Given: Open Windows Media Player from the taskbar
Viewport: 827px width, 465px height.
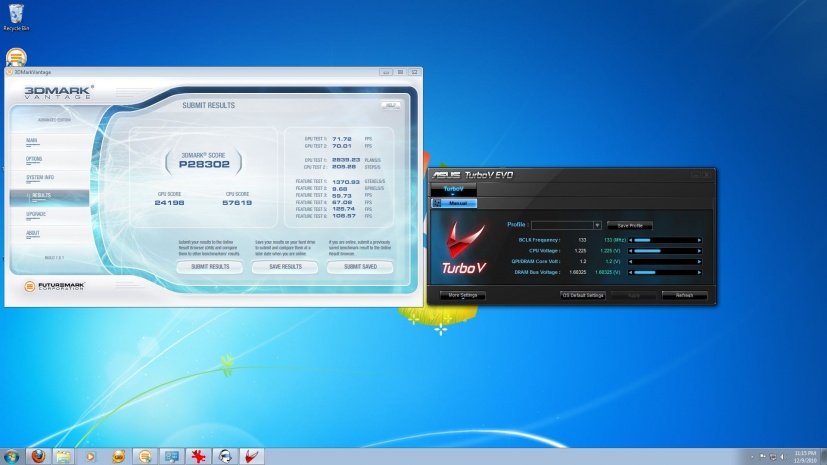Looking at the screenshot, I should 91,456.
